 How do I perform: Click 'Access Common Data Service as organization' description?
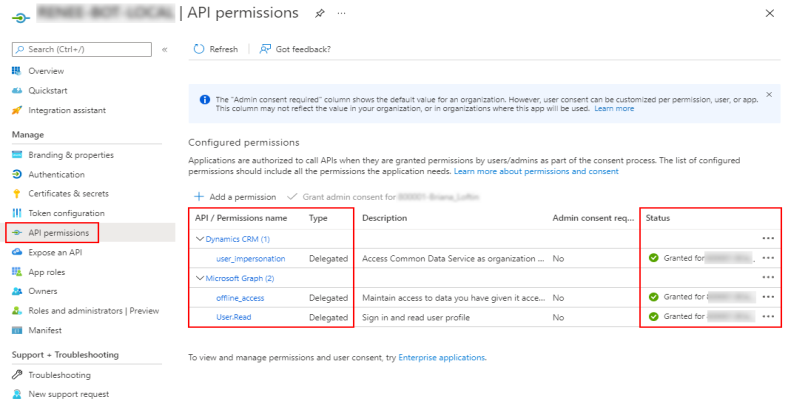(x=453, y=259)
